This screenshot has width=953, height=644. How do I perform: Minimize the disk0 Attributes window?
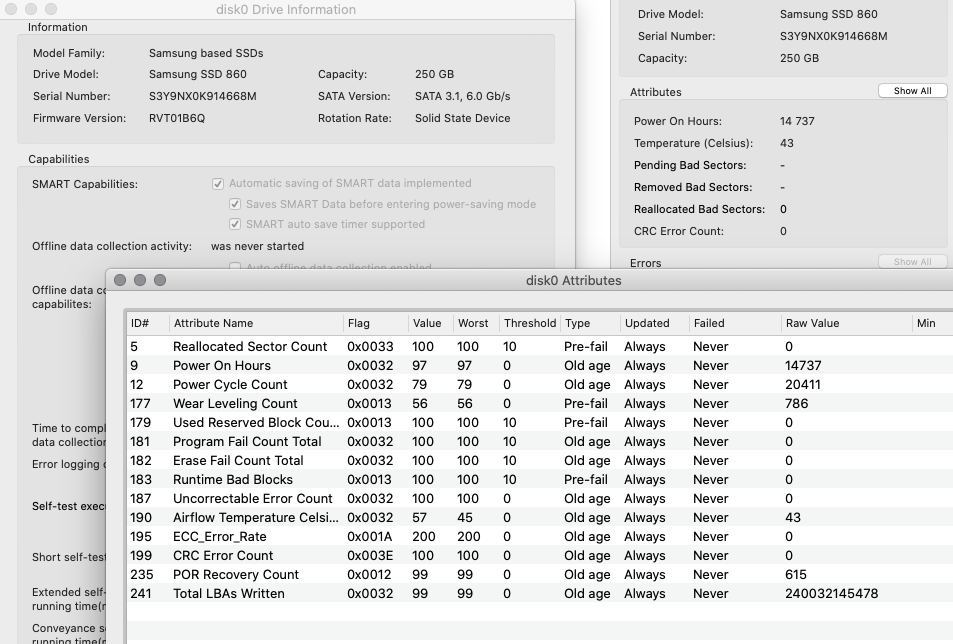point(140,280)
